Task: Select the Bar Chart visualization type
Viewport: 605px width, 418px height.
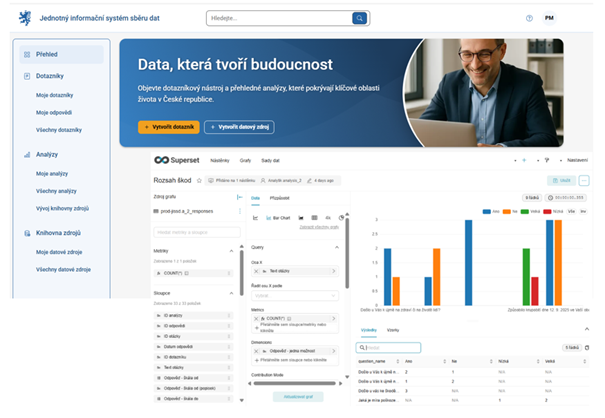Action: pyautogui.click(x=276, y=216)
